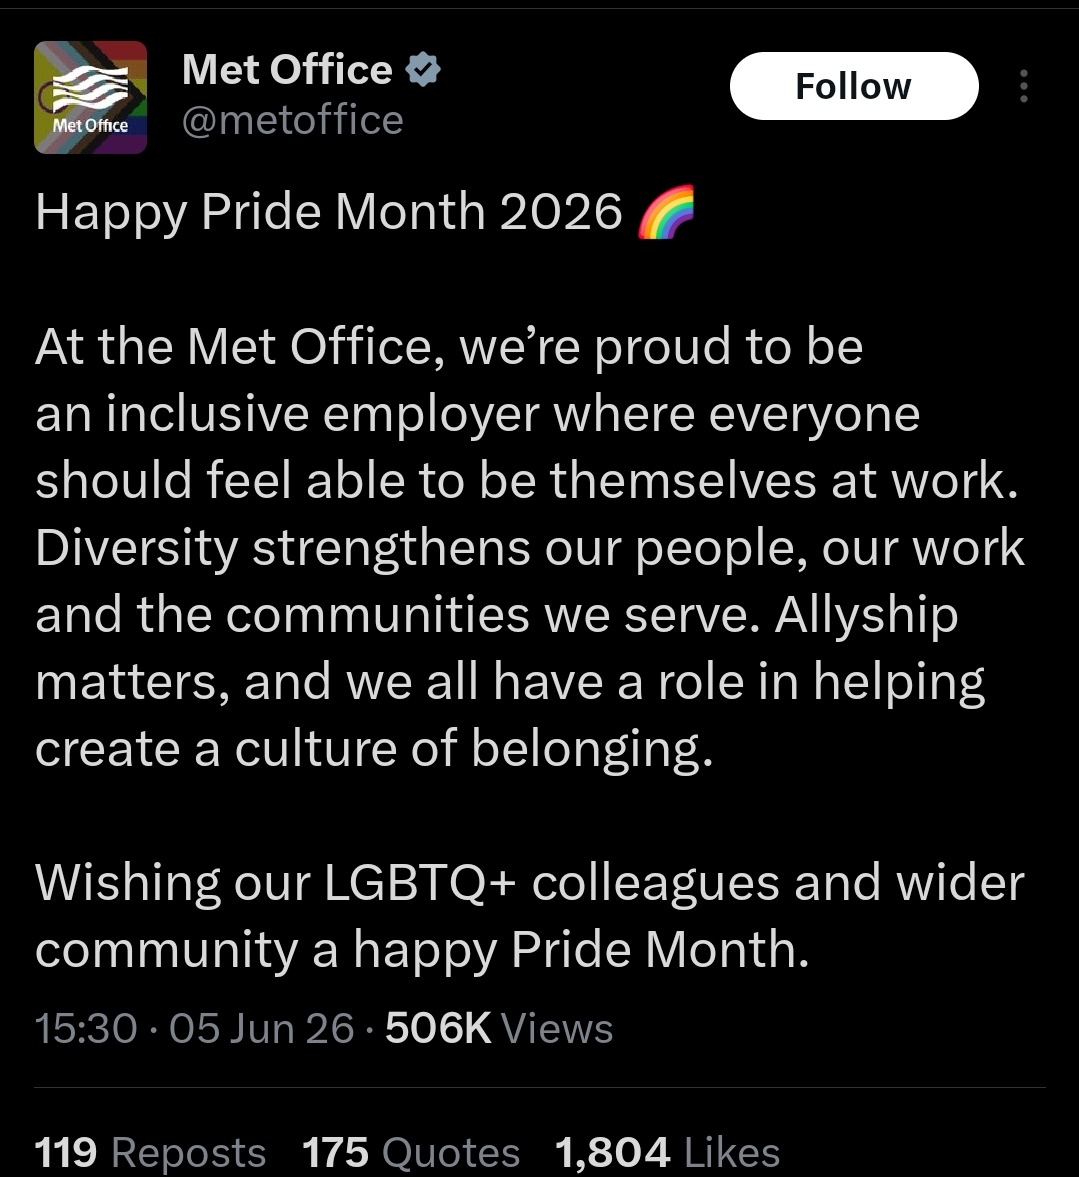The image size is (1079, 1177).
Task: Click the Likes label text
Action: click(x=732, y=1151)
